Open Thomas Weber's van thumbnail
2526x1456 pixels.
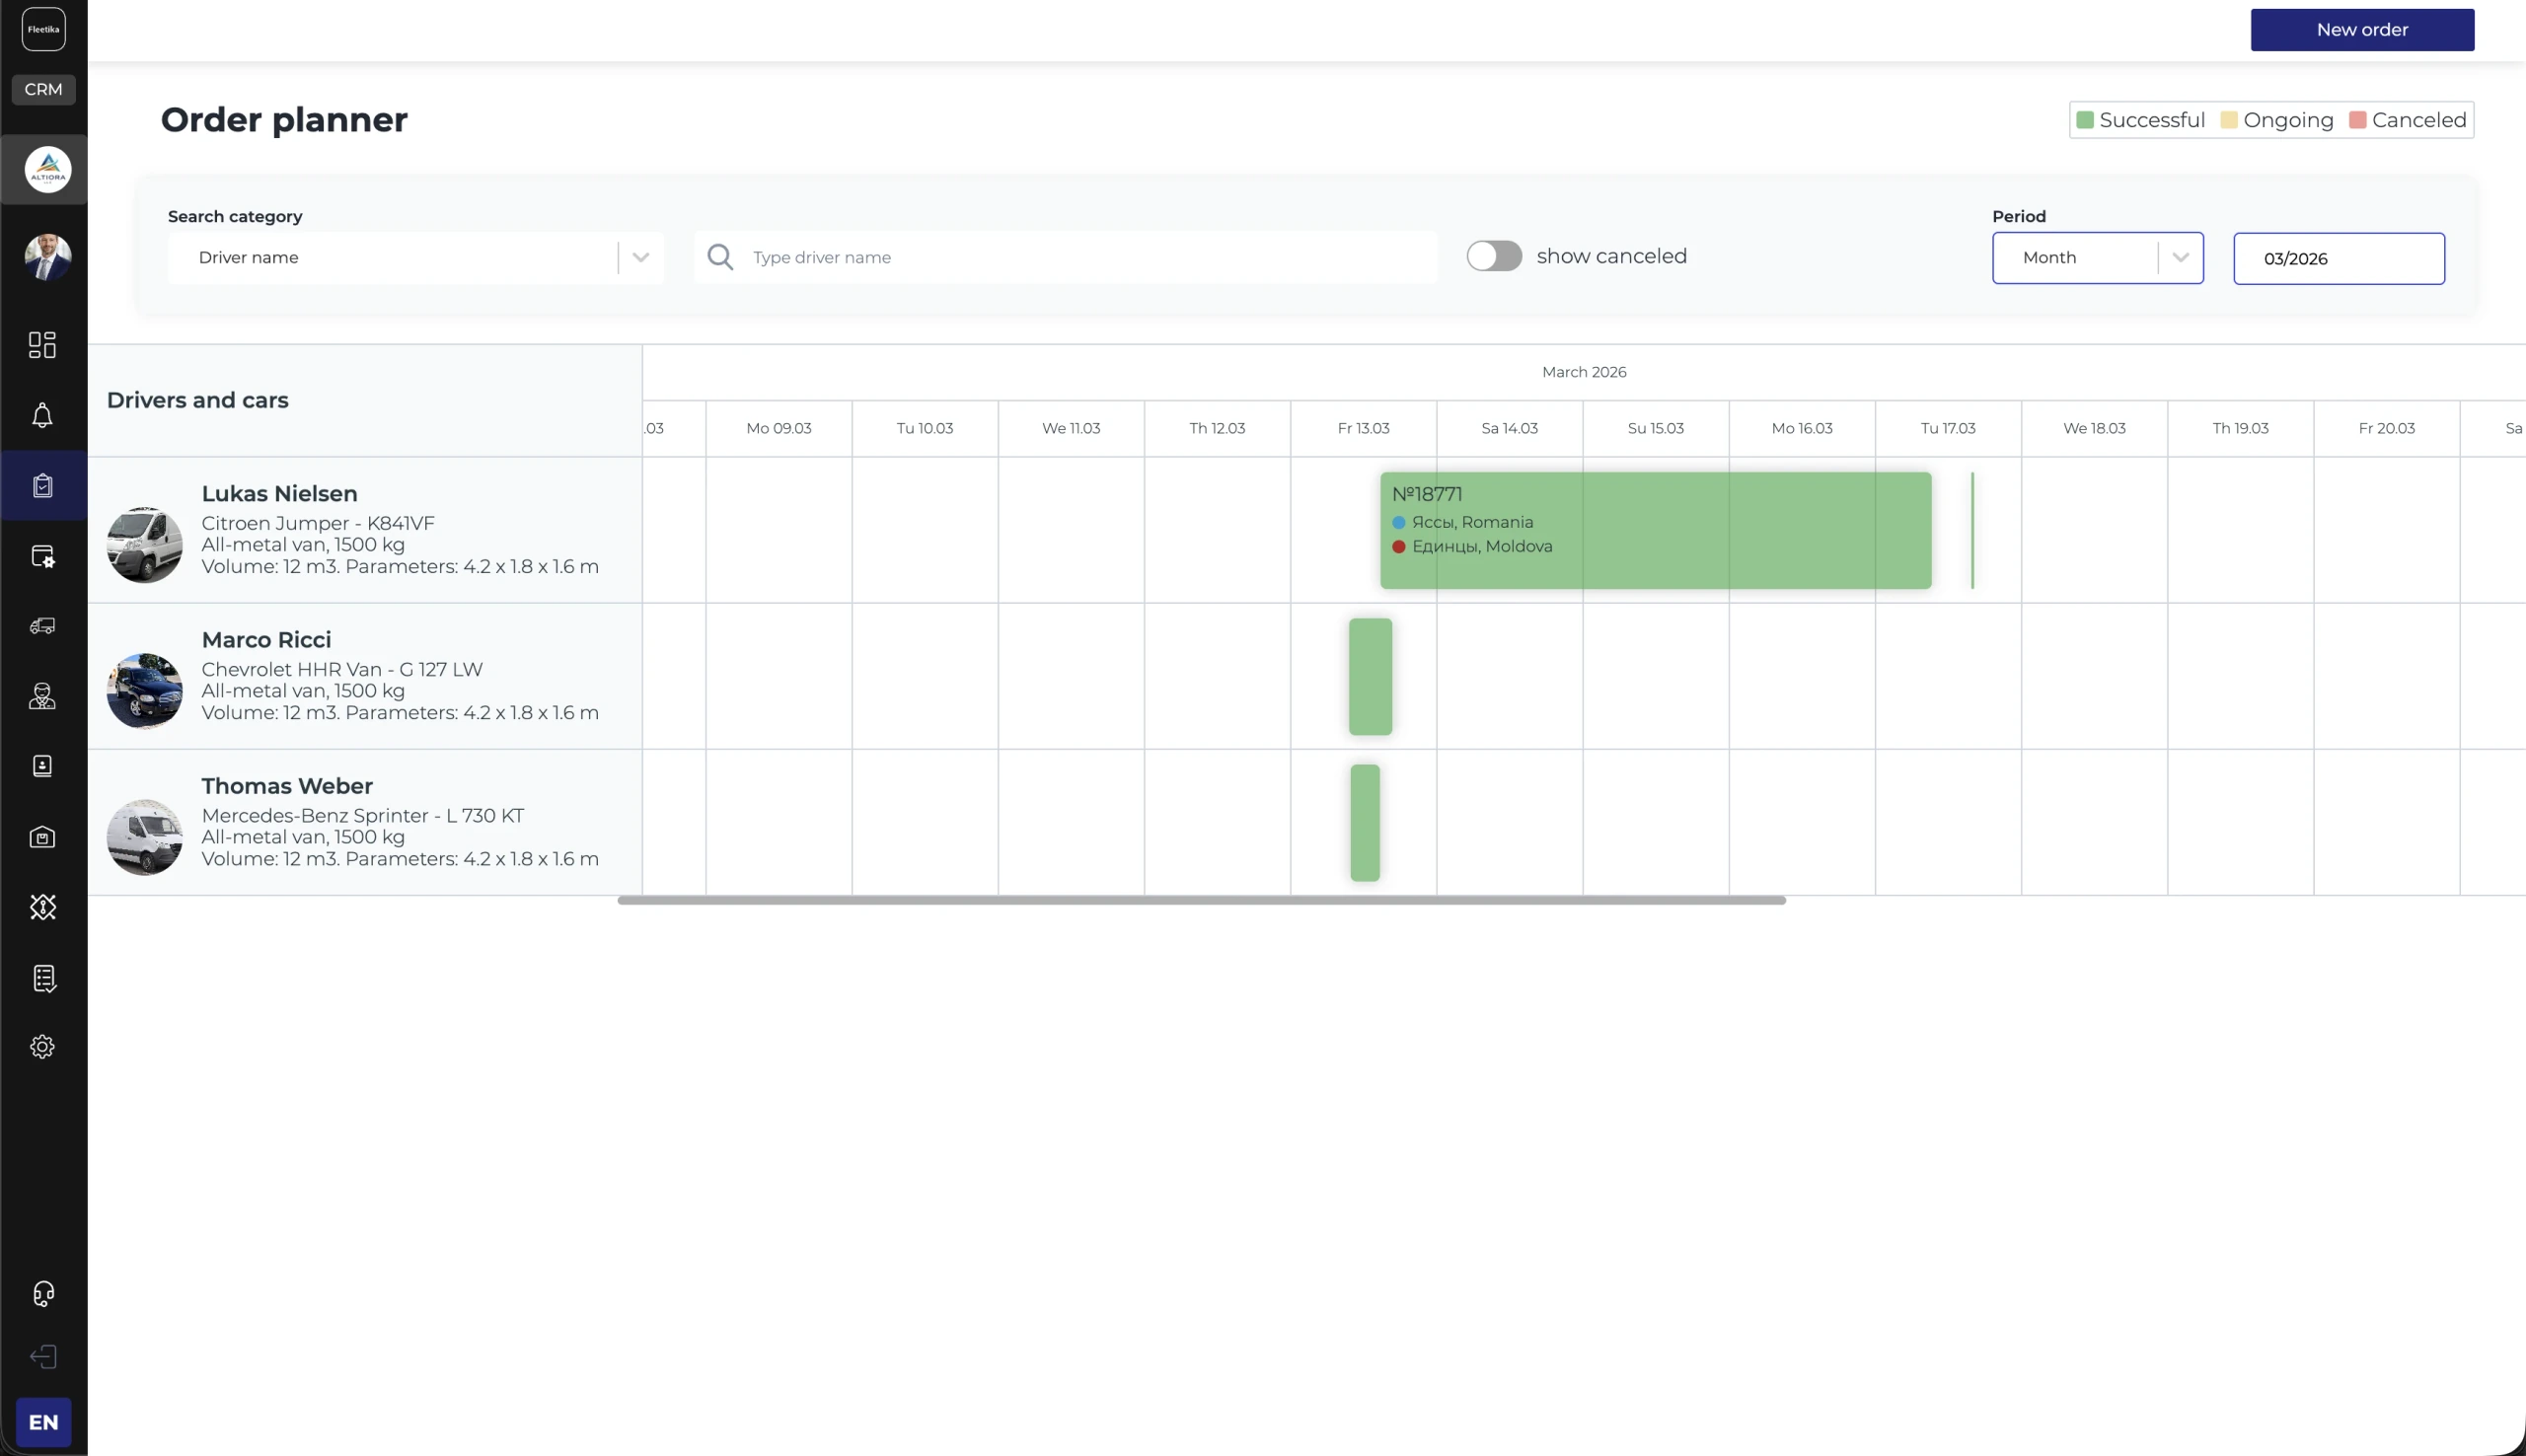click(x=145, y=837)
